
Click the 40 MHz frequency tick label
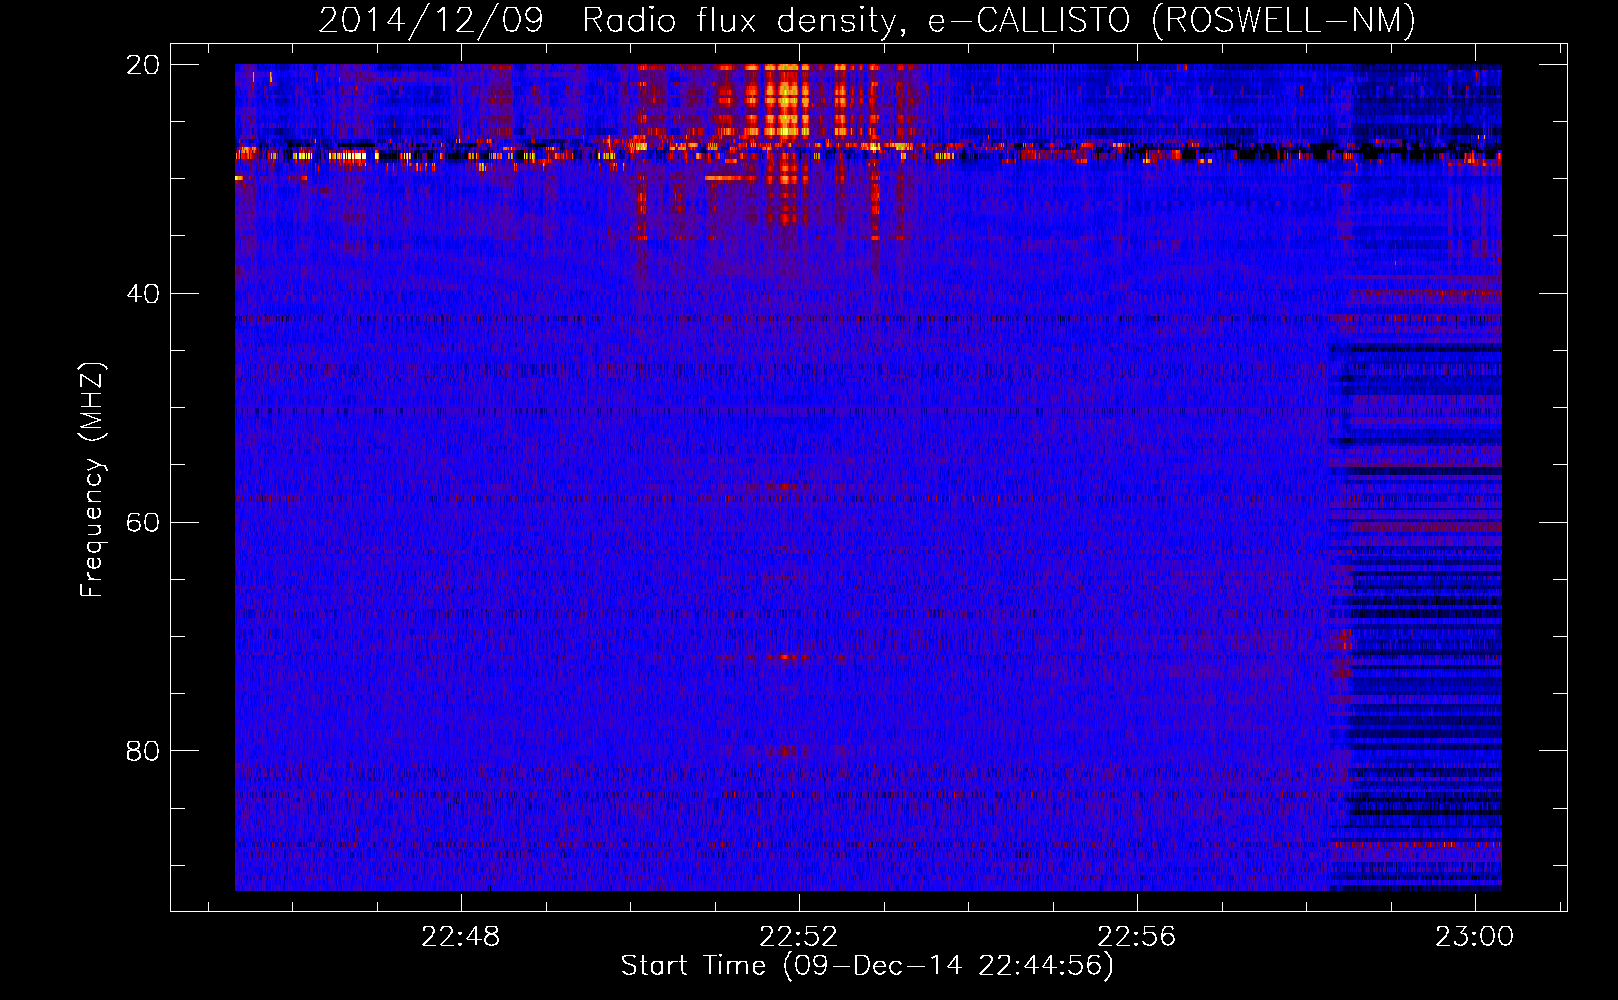click(142, 294)
